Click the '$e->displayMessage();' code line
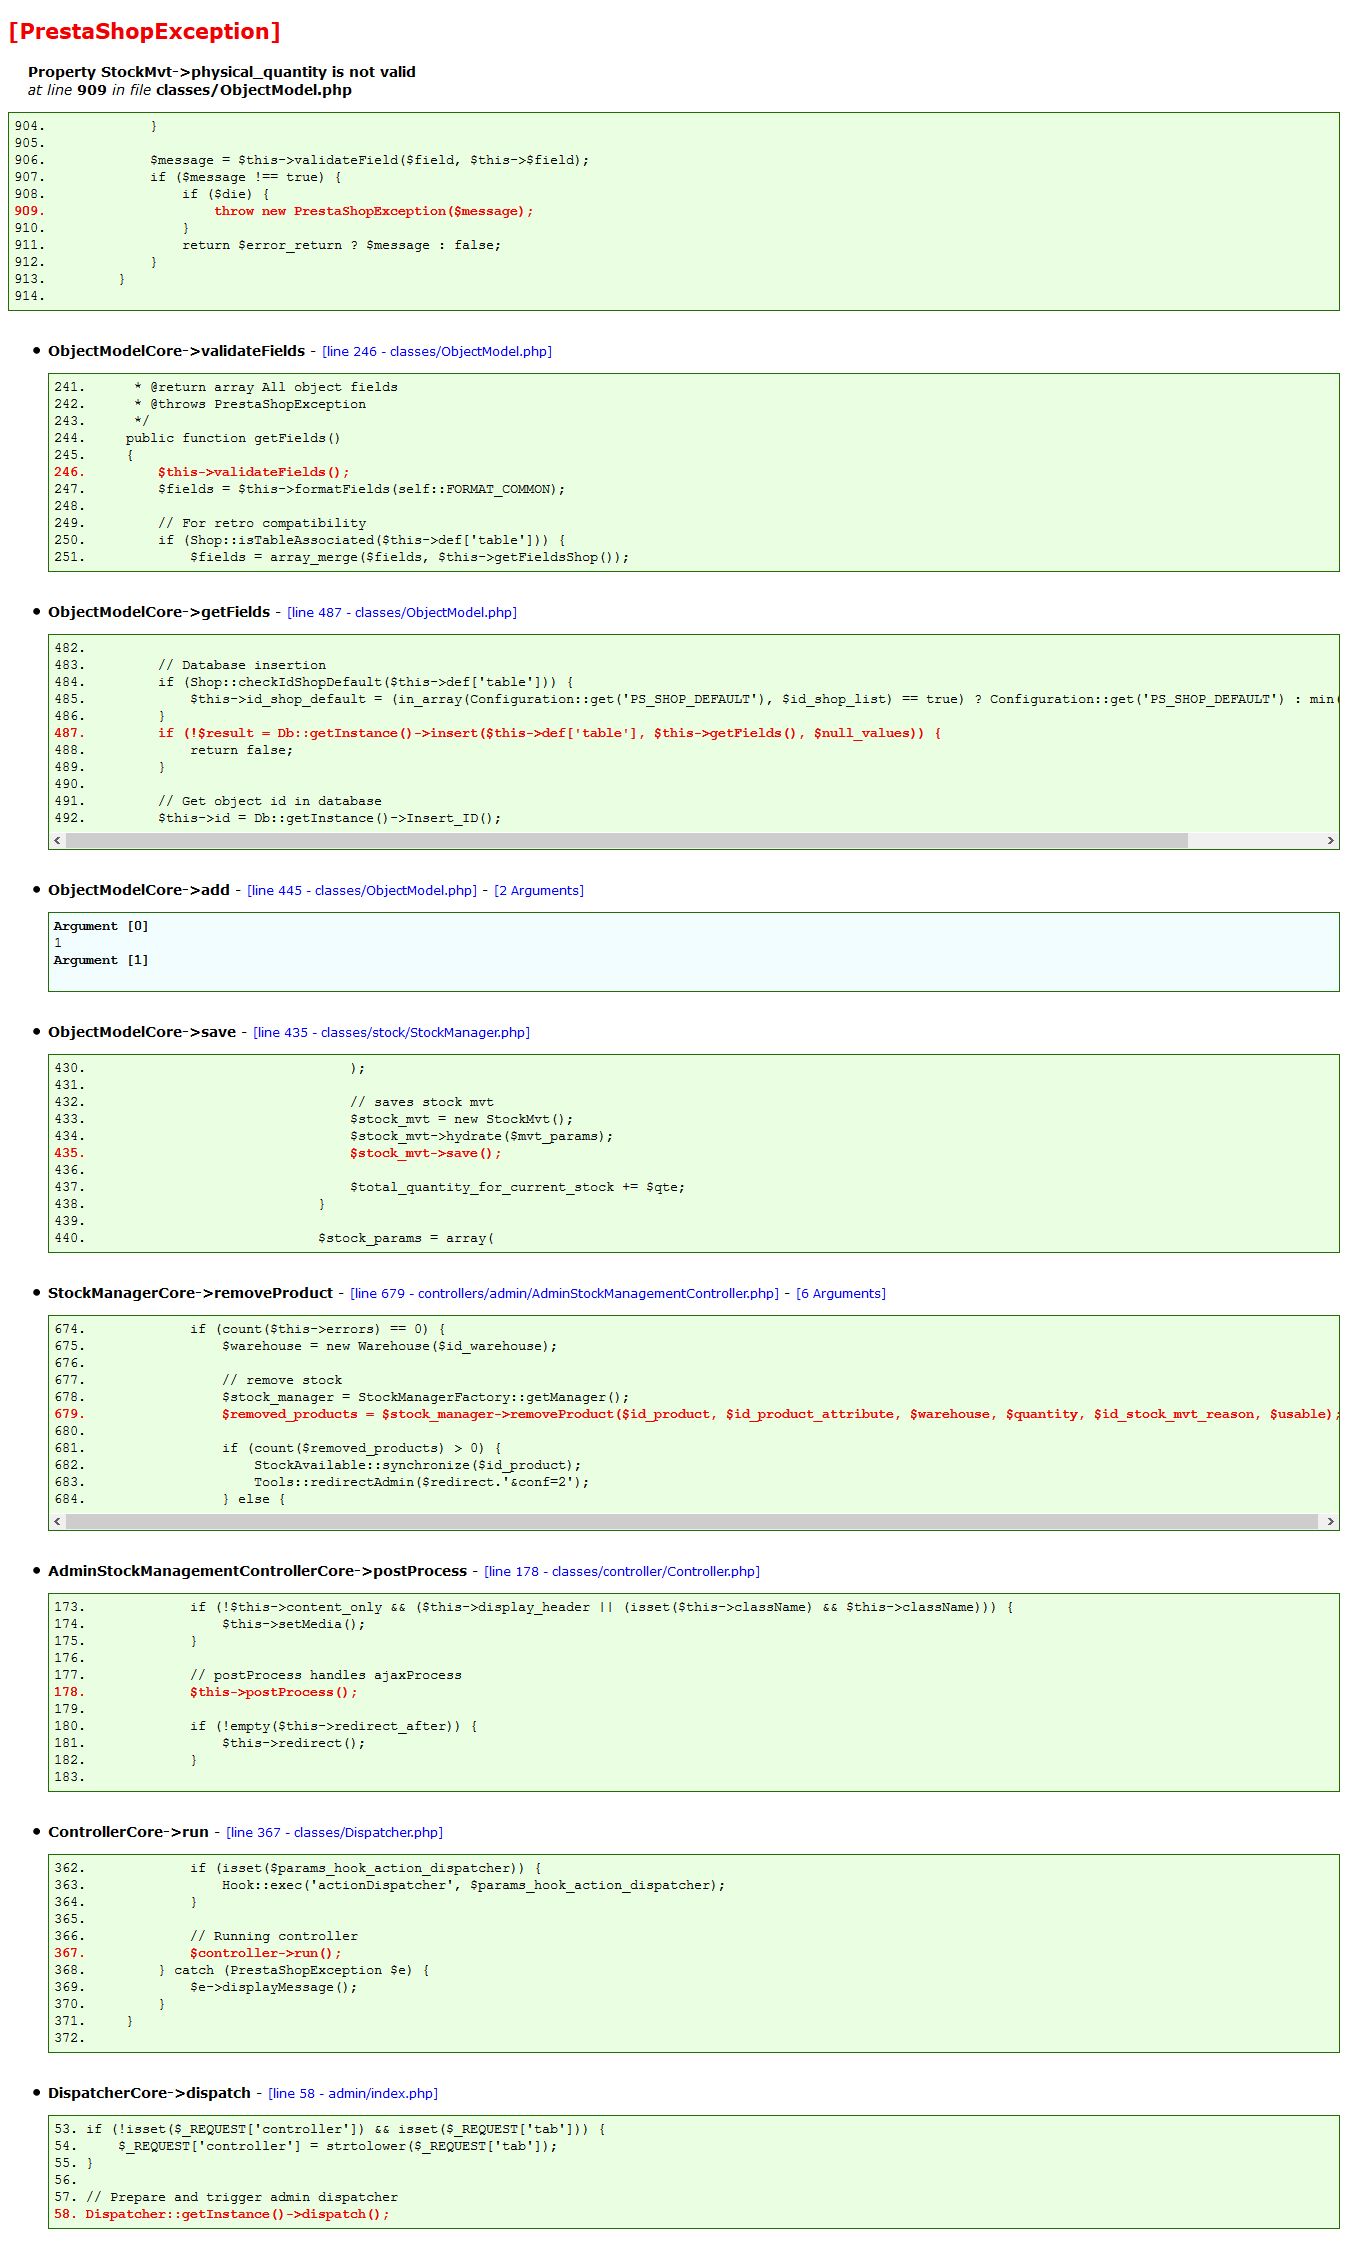The image size is (1349, 2259). pos(274,1988)
